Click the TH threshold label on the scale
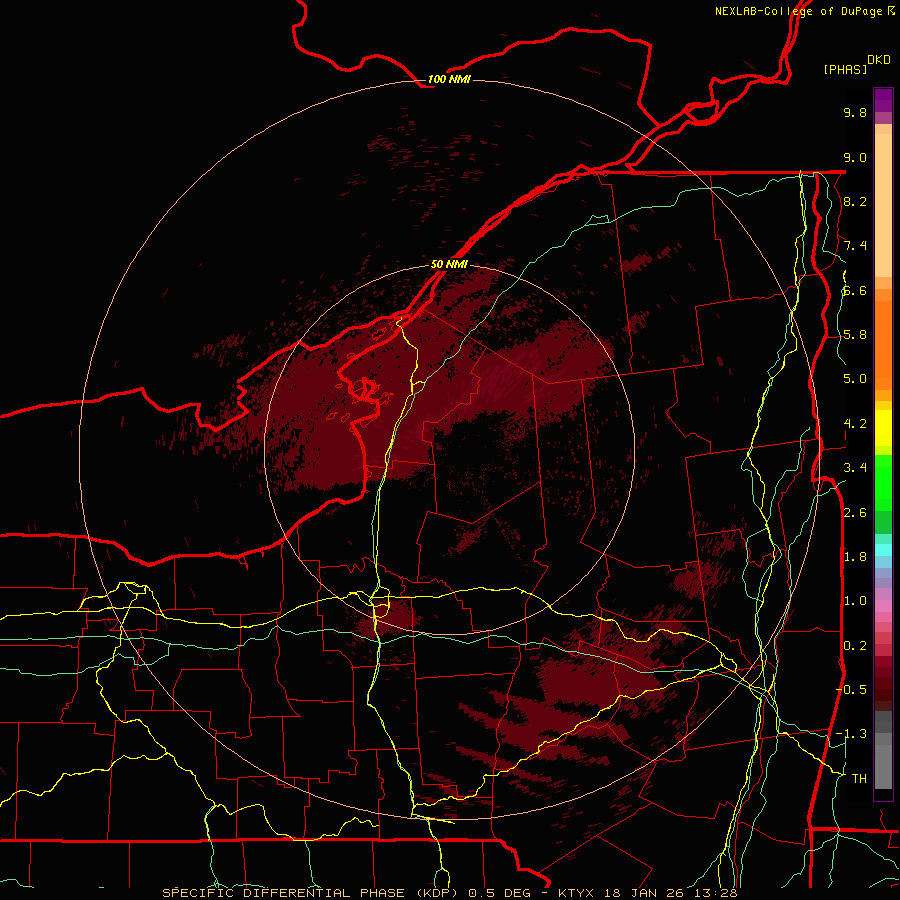 coord(859,779)
